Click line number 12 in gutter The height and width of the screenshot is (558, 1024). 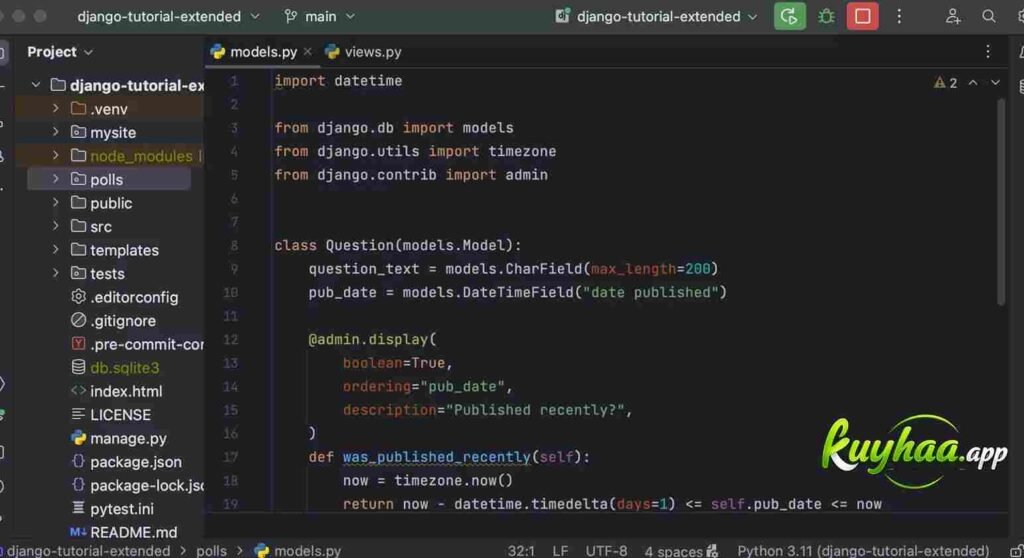pos(231,339)
